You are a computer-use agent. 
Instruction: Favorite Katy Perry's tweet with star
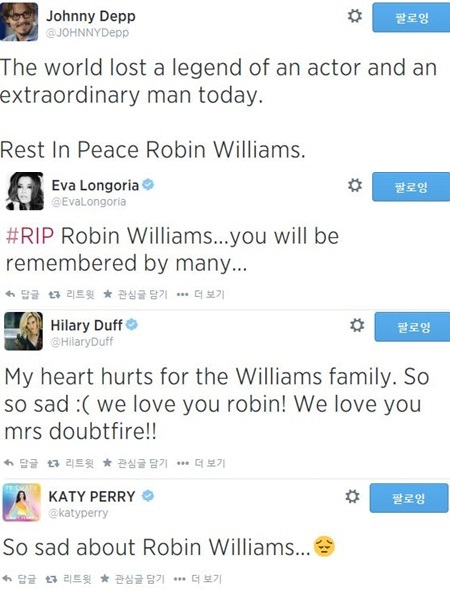click(132, 579)
